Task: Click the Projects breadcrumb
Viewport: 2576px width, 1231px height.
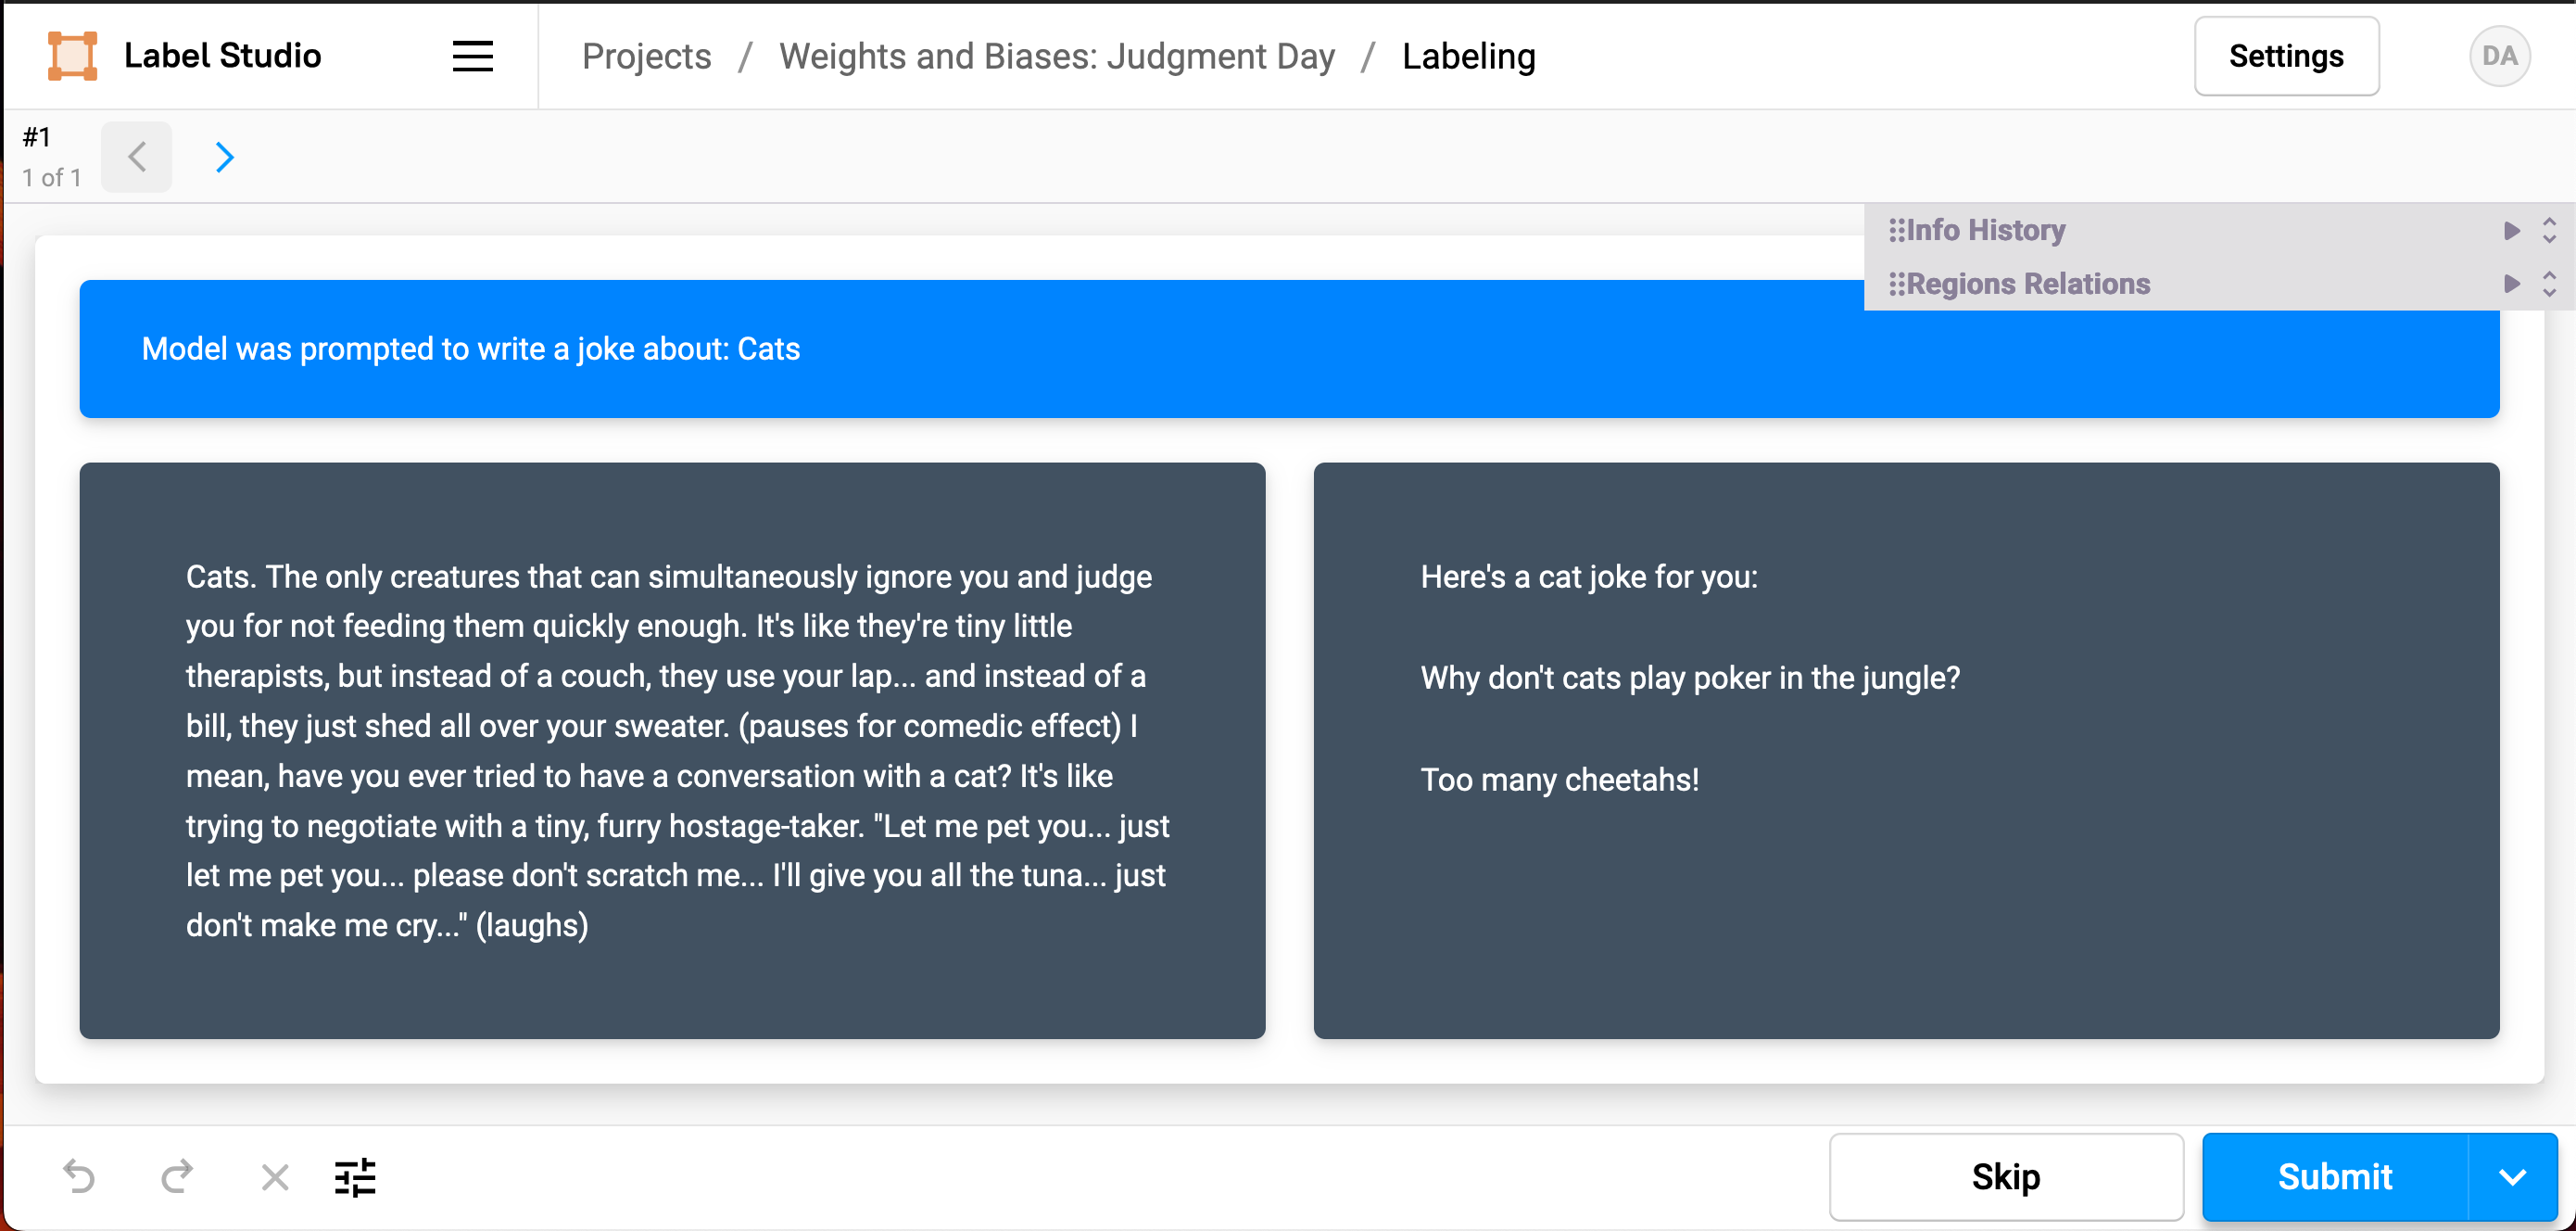Action: coord(646,56)
